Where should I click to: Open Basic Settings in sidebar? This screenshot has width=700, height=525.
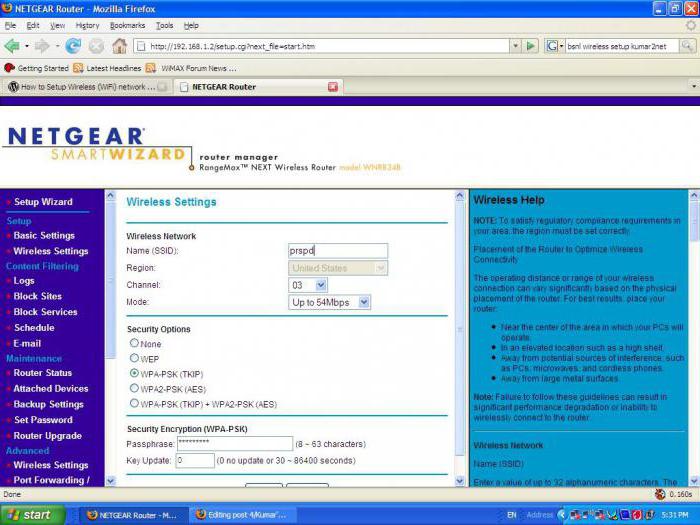click(44, 235)
